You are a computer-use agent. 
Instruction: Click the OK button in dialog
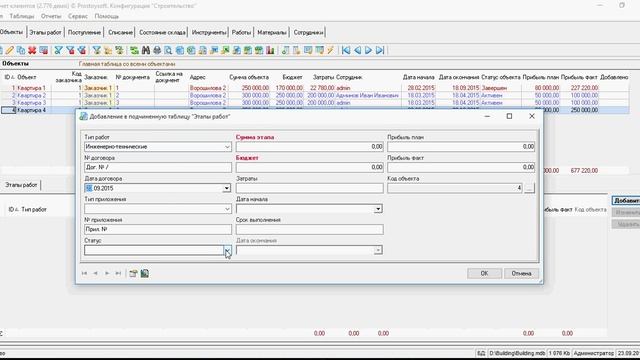(484, 273)
